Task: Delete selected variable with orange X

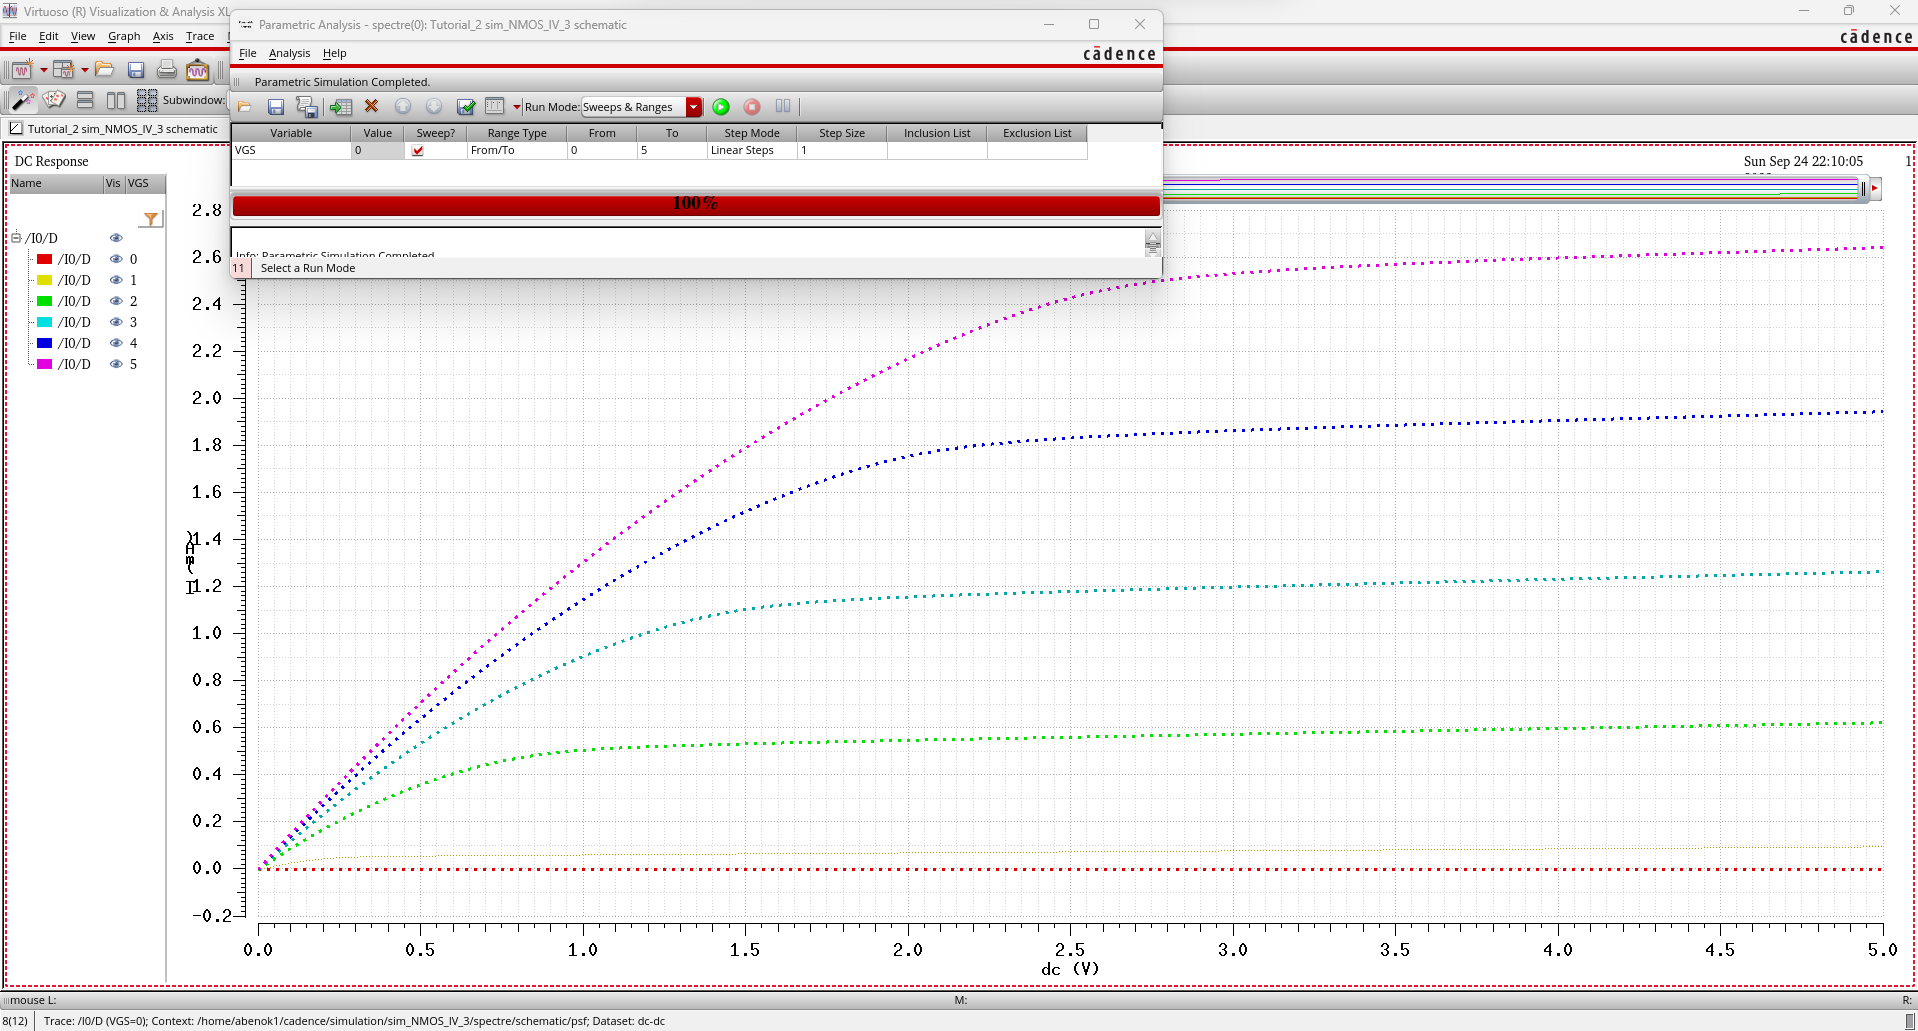Action: click(x=371, y=106)
